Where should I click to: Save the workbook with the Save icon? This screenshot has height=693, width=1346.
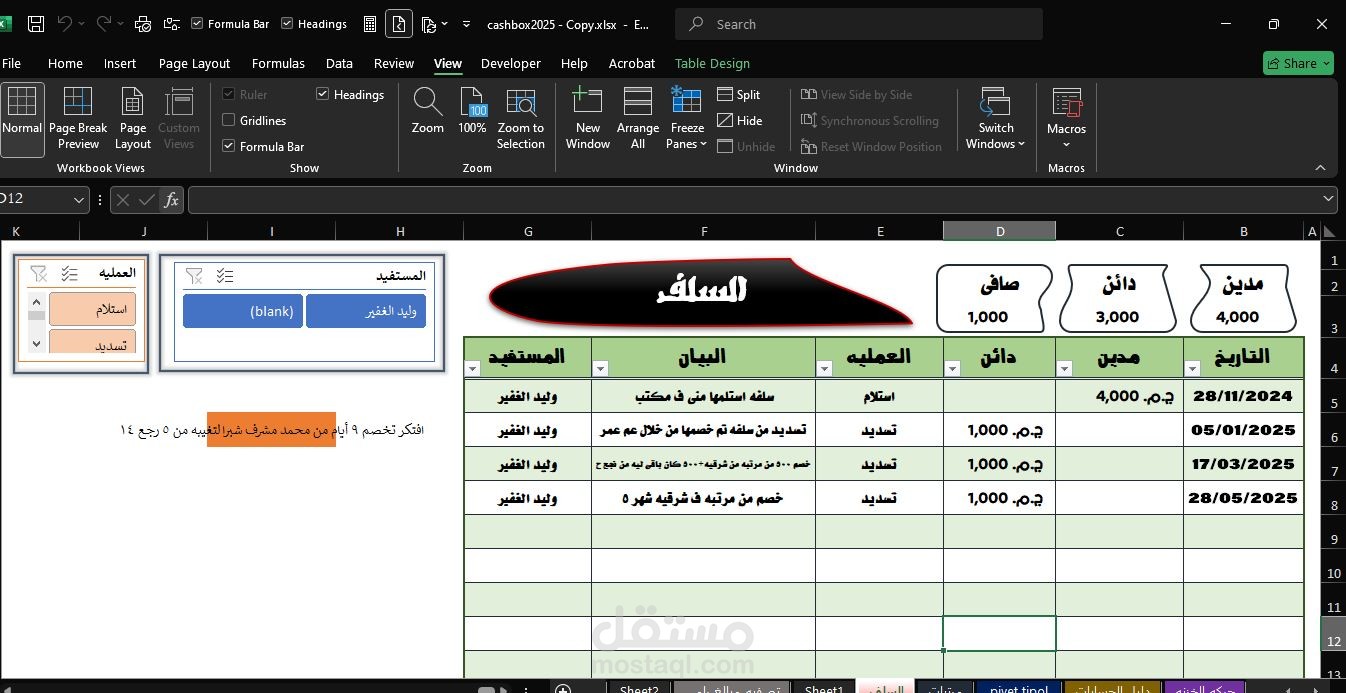point(36,23)
